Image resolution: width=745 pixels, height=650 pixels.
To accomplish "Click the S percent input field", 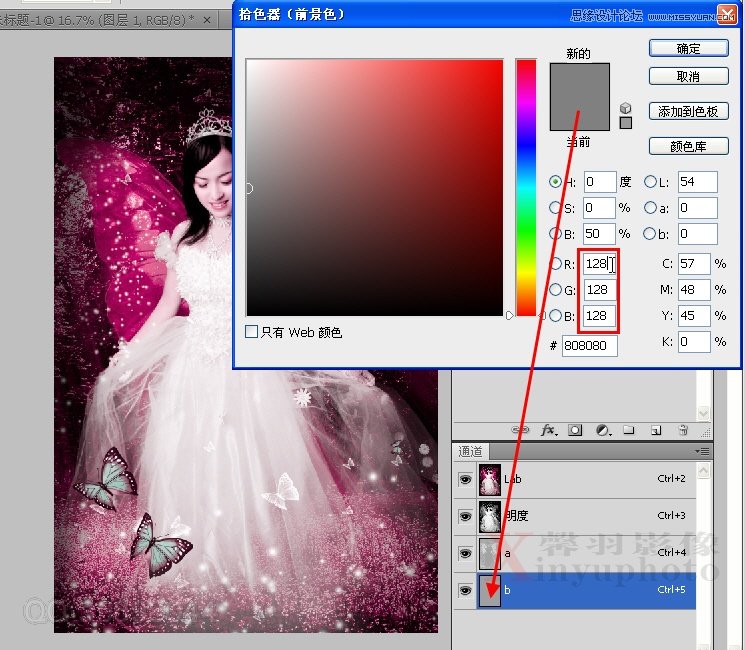I will [x=600, y=208].
